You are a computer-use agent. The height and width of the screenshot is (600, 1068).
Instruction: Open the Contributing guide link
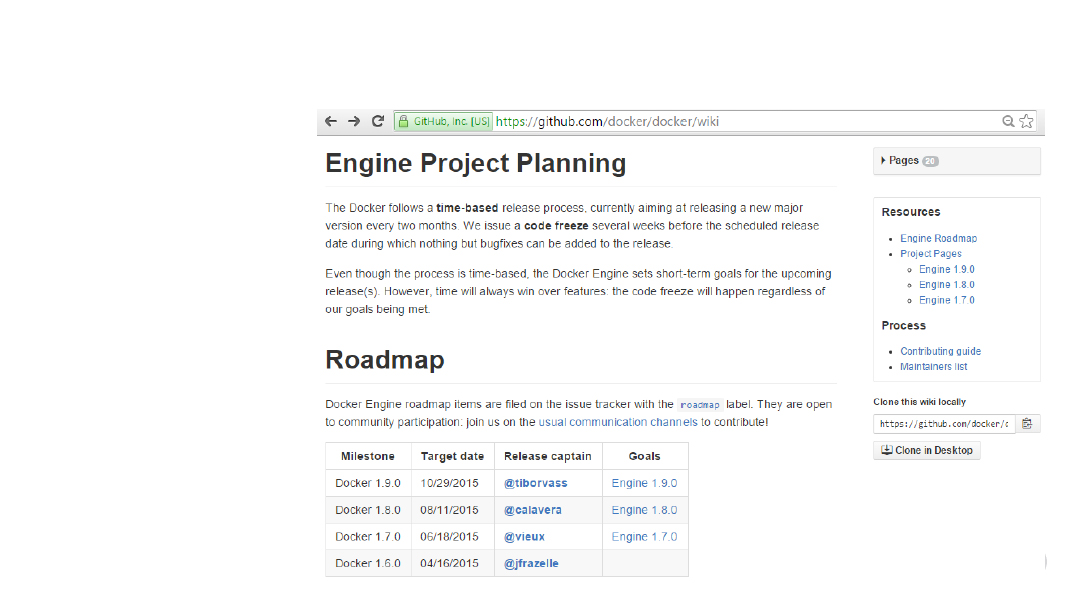click(941, 351)
